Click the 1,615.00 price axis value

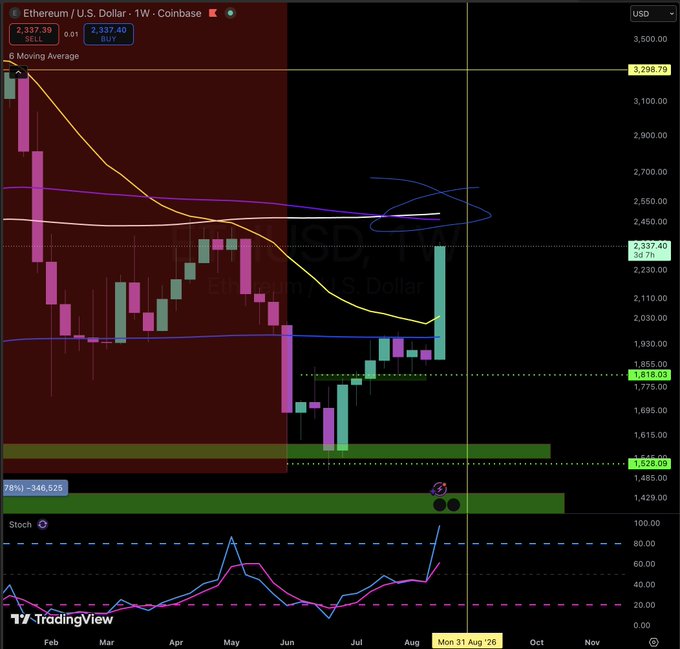(650, 435)
